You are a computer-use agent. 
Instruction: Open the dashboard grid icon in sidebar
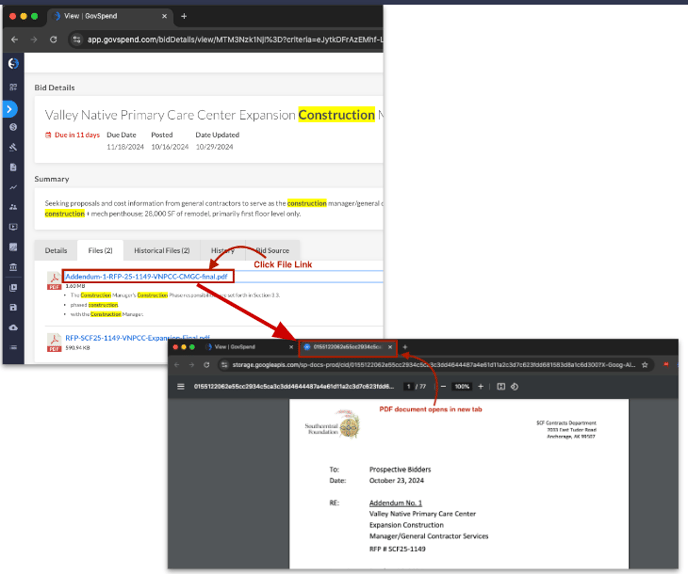[x=13, y=87]
